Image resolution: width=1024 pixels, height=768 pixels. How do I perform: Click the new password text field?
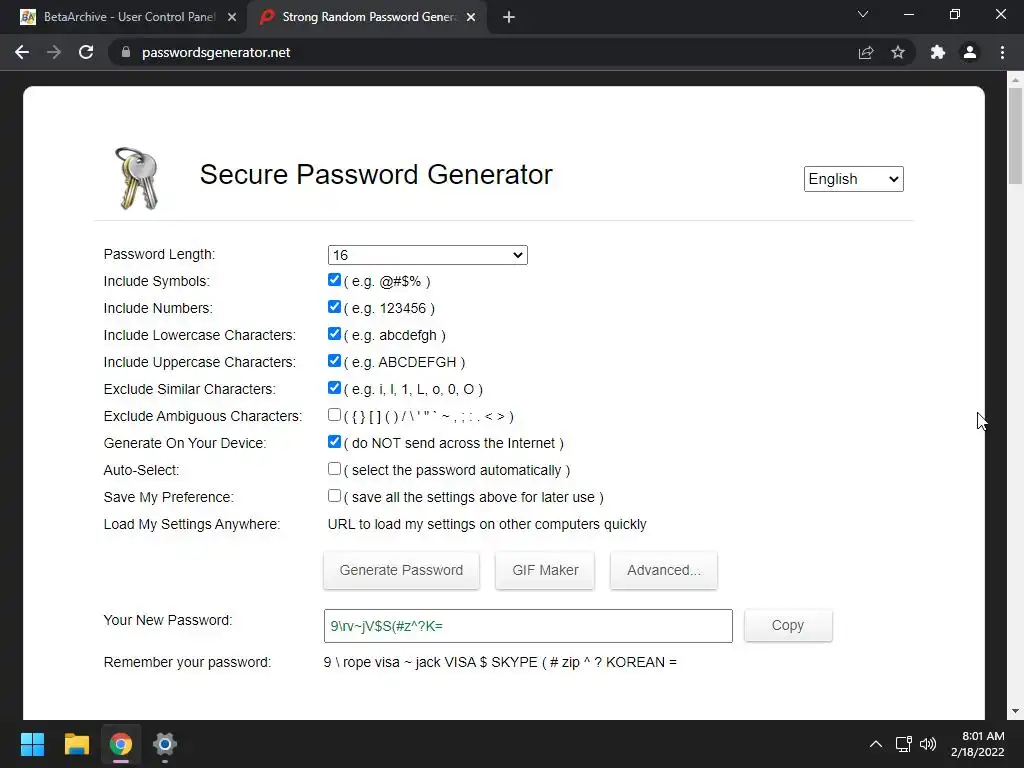pyautogui.click(x=528, y=626)
